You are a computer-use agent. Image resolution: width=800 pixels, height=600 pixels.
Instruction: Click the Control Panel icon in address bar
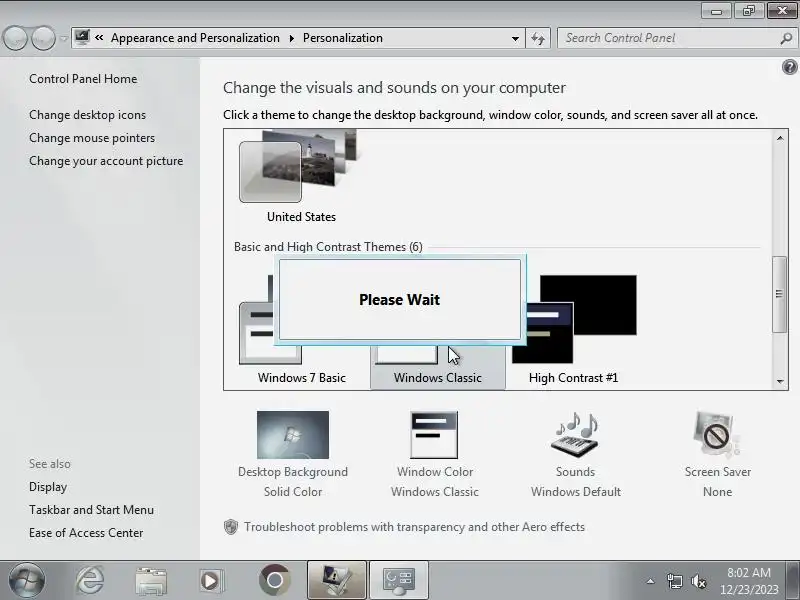click(x=82, y=37)
